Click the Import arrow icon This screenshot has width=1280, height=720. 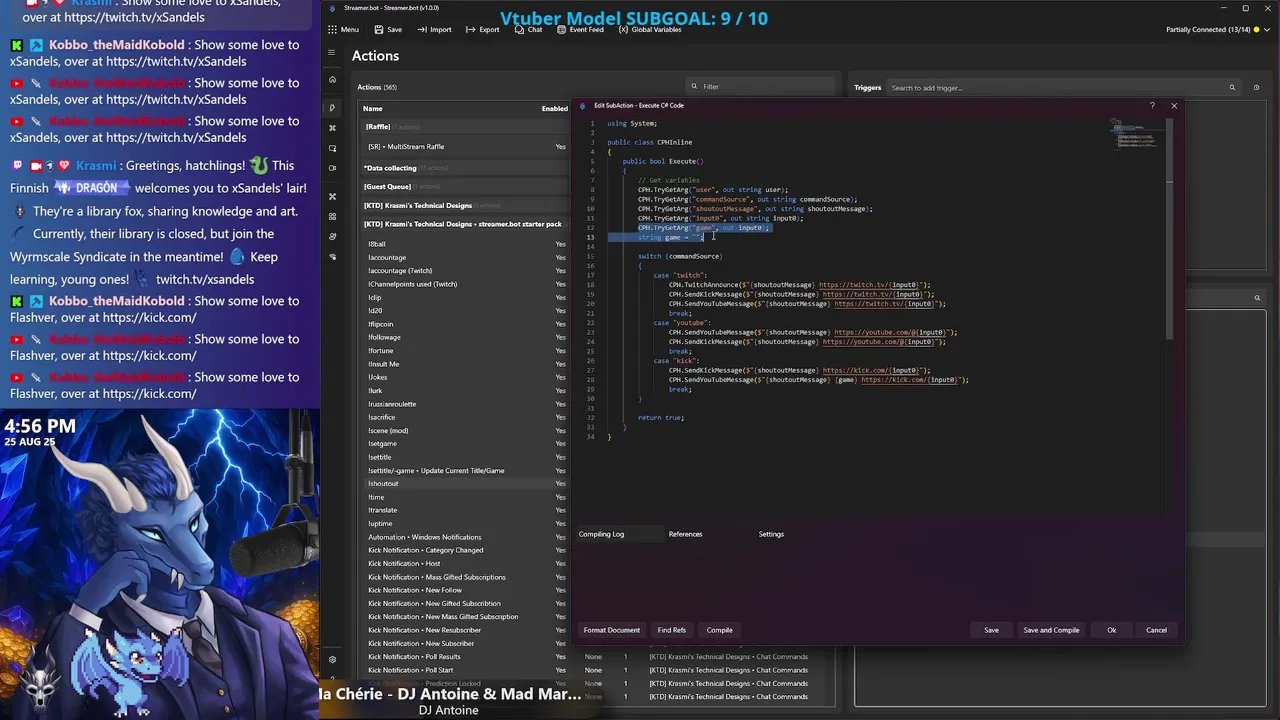click(x=423, y=30)
